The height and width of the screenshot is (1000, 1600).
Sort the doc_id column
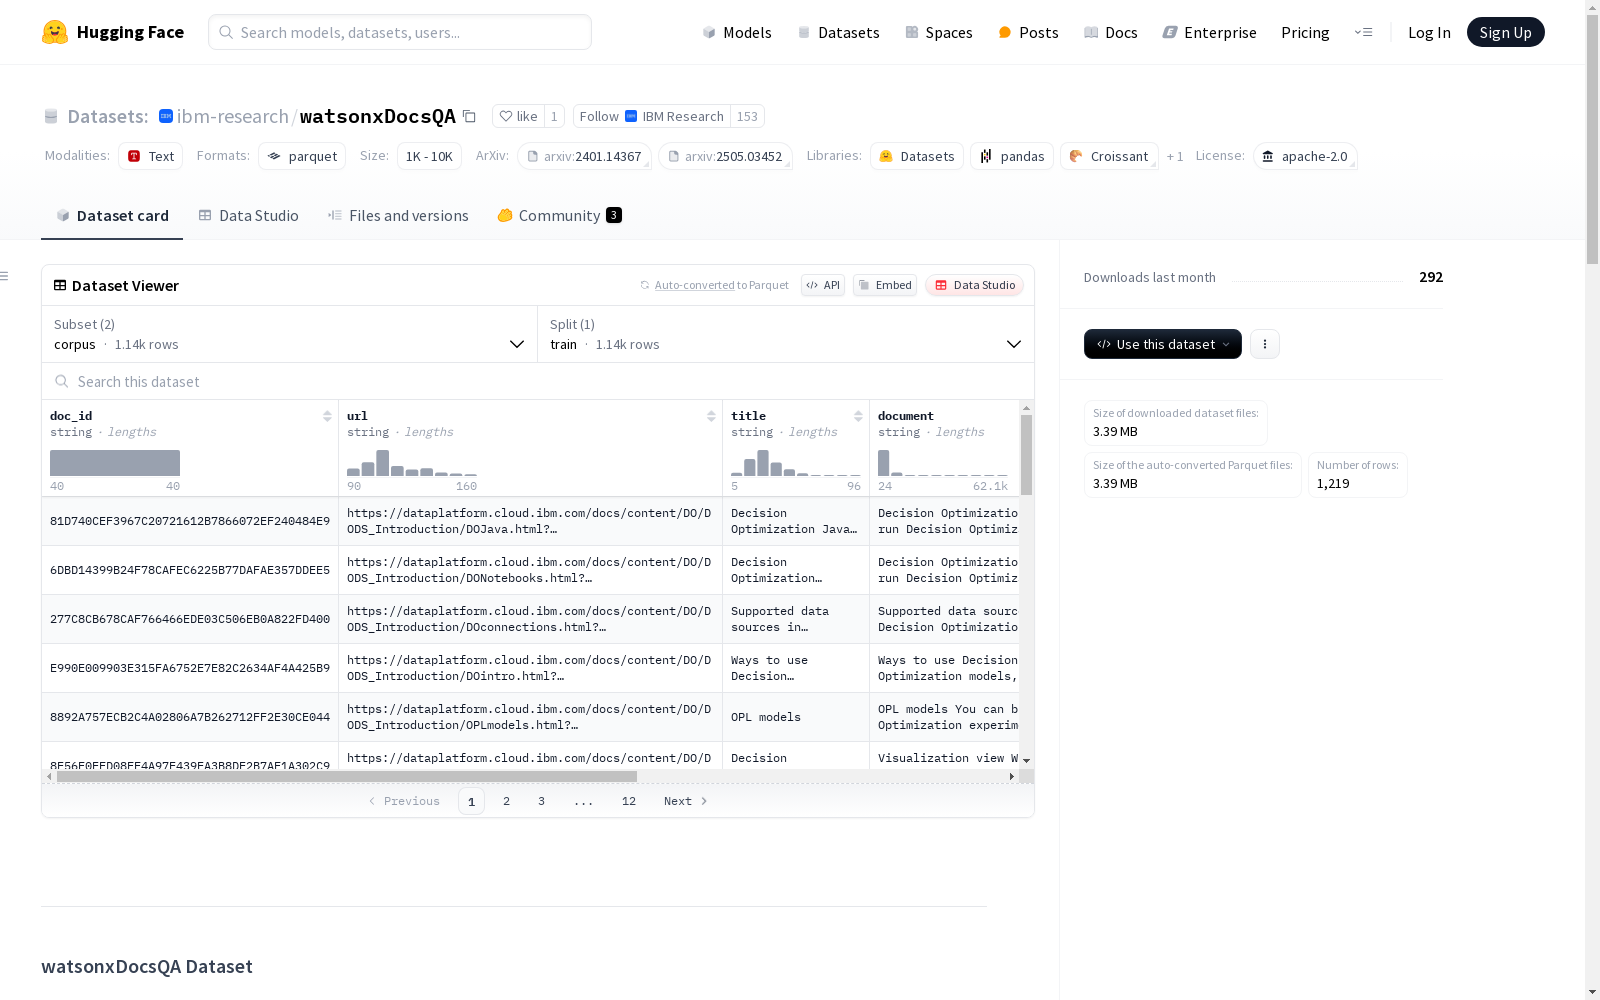click(327, 416)
